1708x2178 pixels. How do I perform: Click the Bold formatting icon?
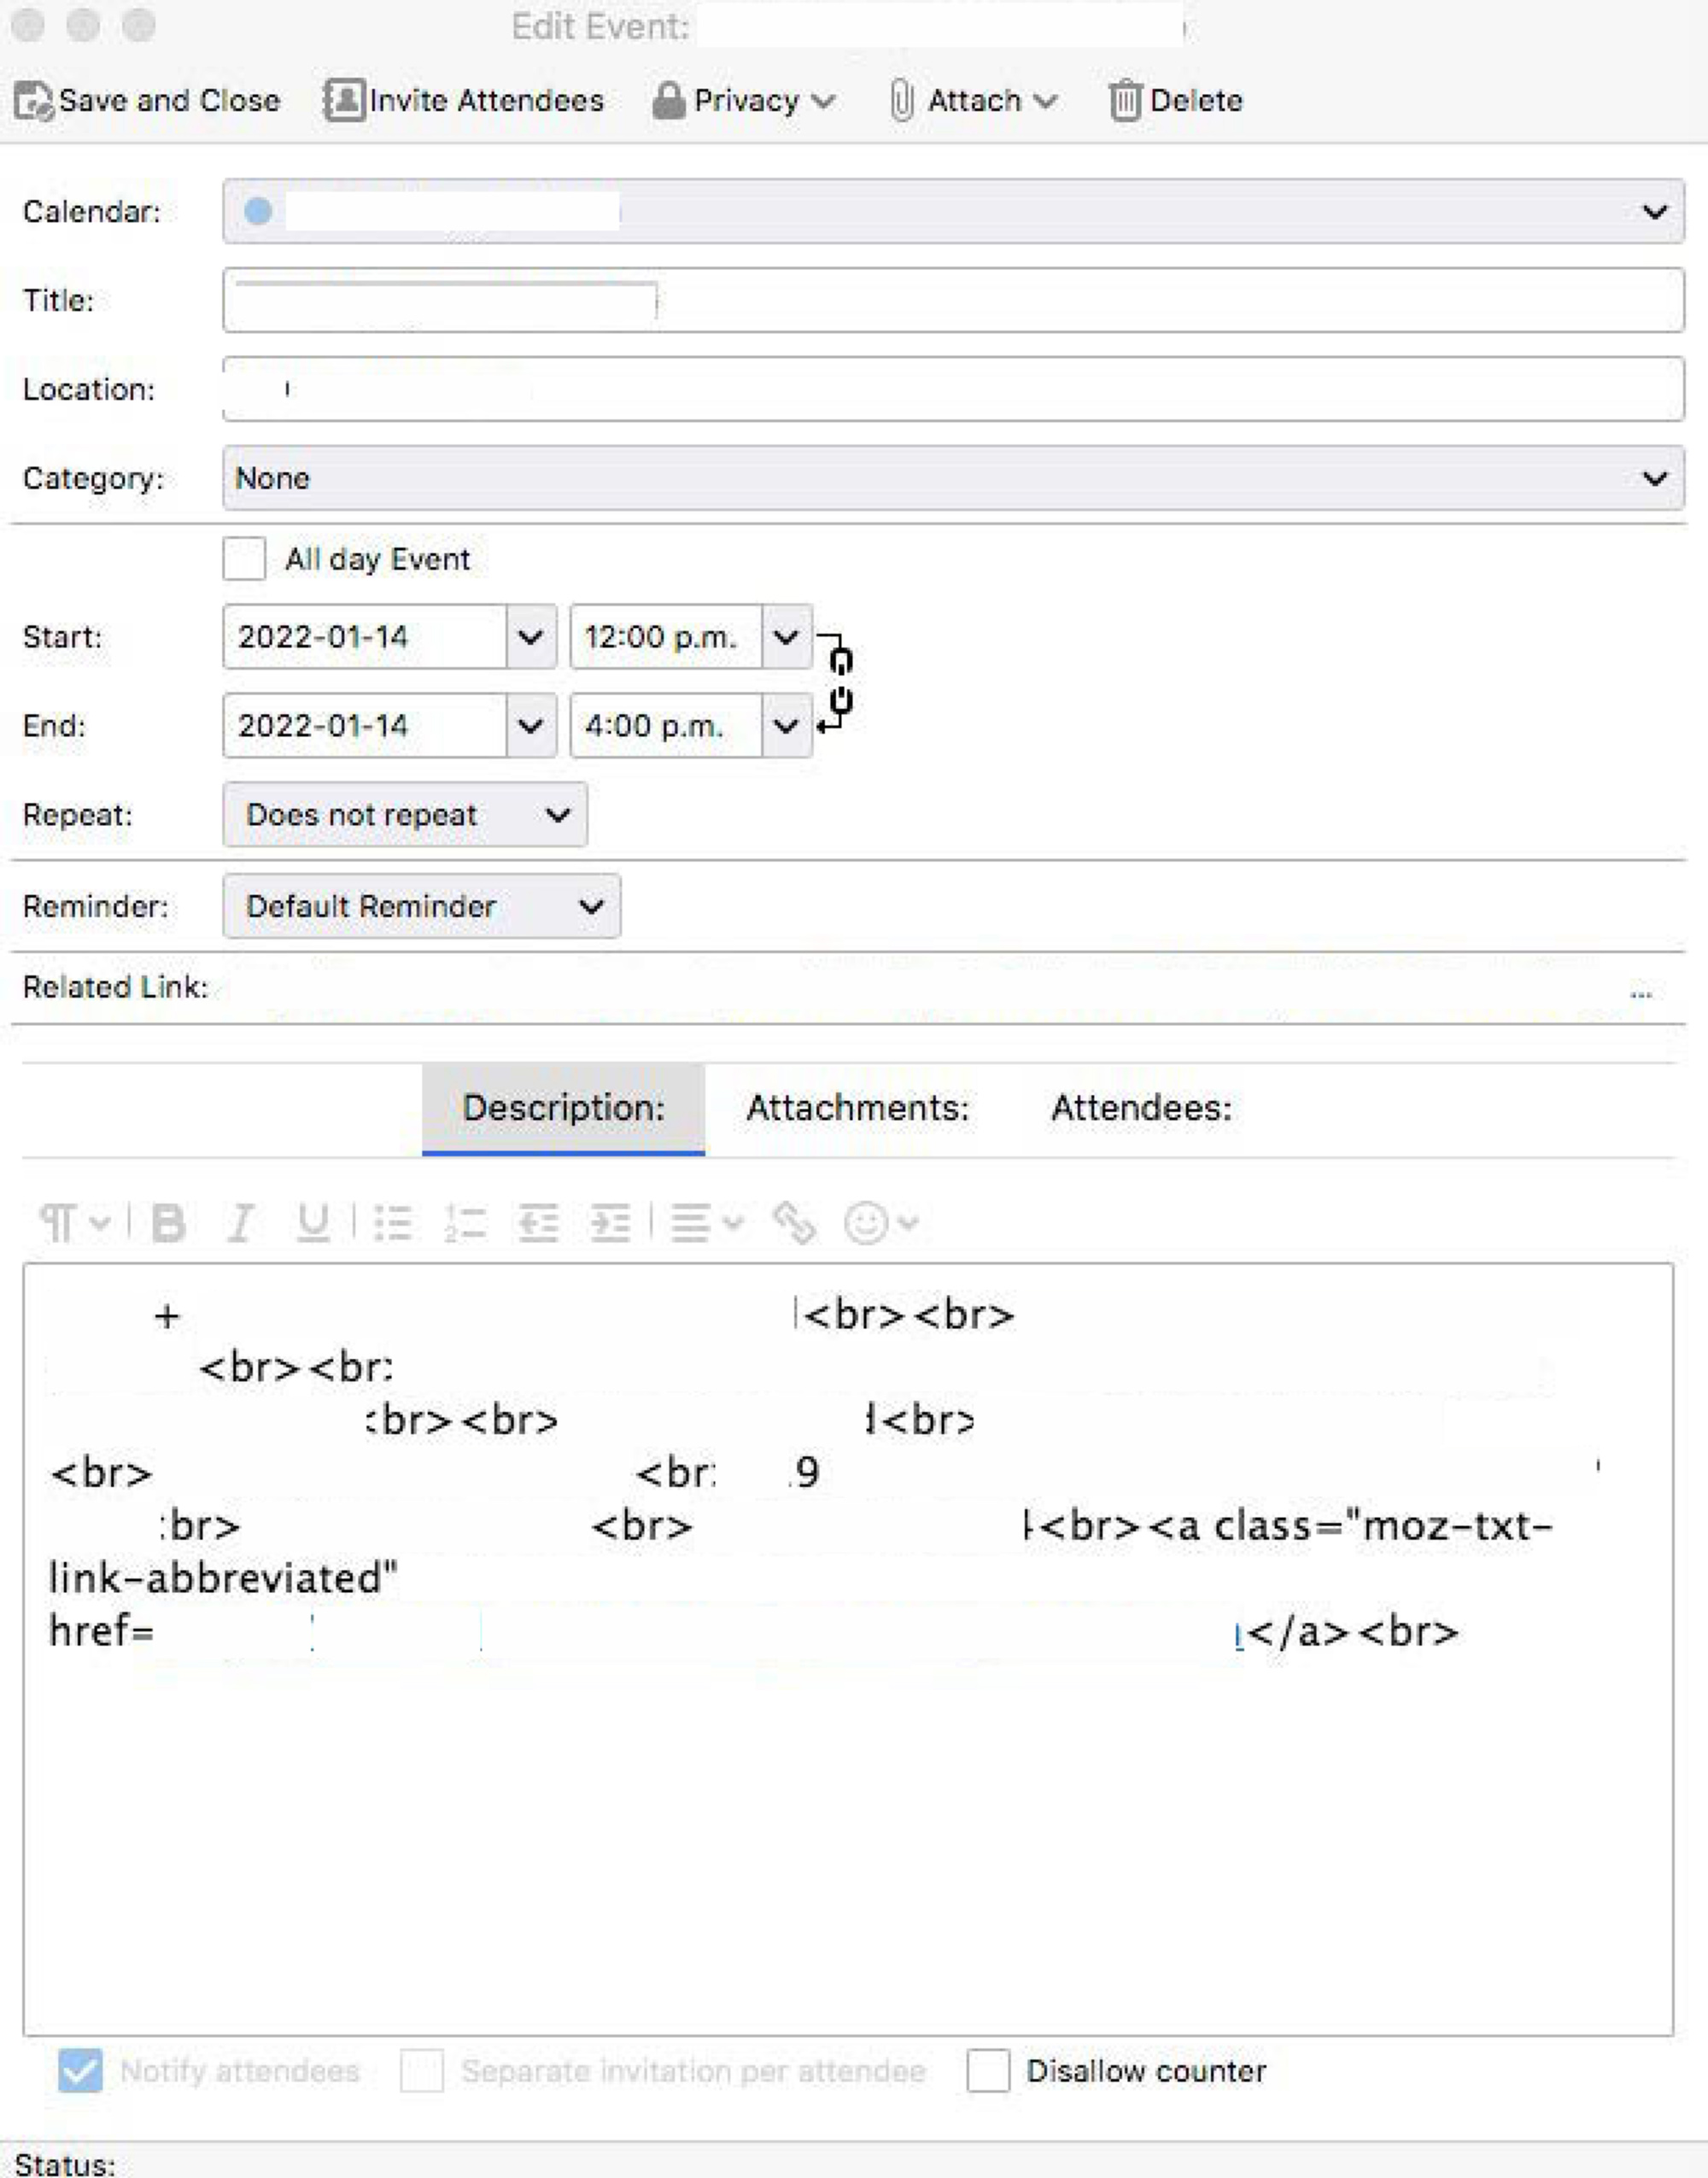(168, 1222)
